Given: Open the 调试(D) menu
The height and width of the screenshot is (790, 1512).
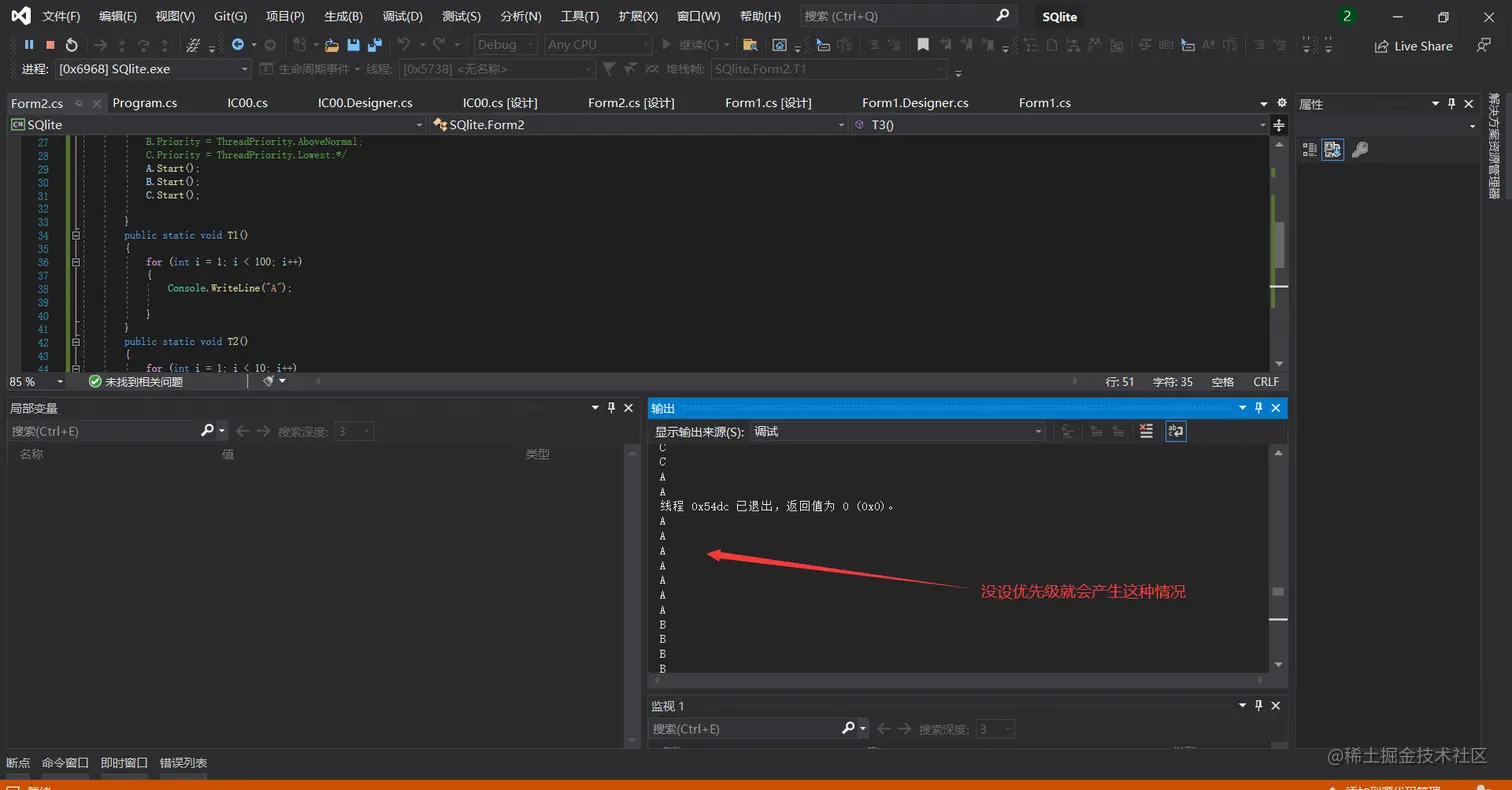Looking at the screenshot, I should (x=402, y=16).
